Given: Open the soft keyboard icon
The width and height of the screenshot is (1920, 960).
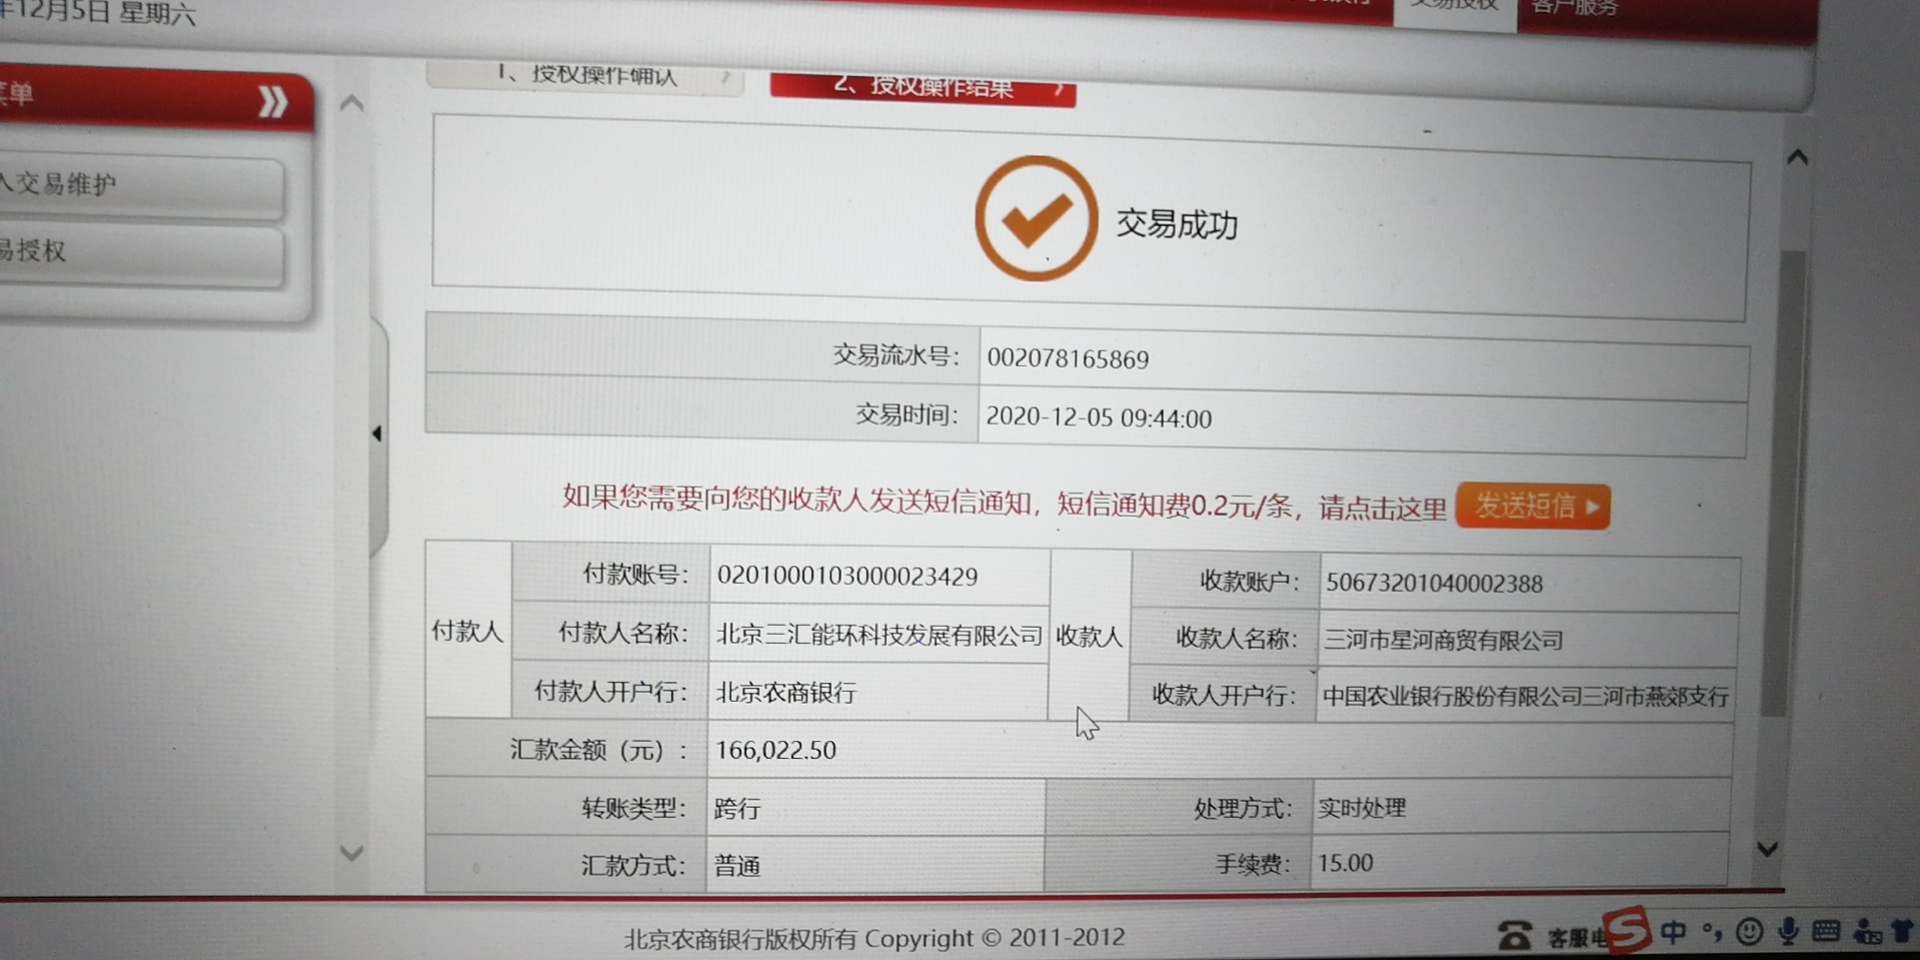Looking at the screenshot, I should 1826,932.
